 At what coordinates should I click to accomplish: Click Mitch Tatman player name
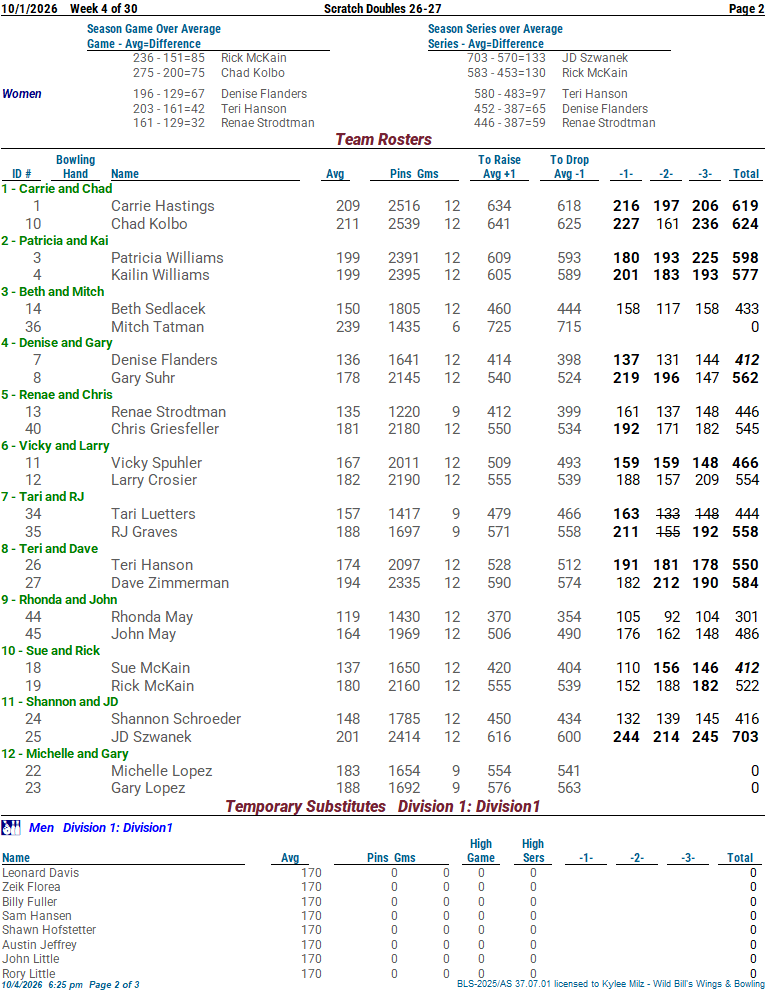click(x=157, y=327)
